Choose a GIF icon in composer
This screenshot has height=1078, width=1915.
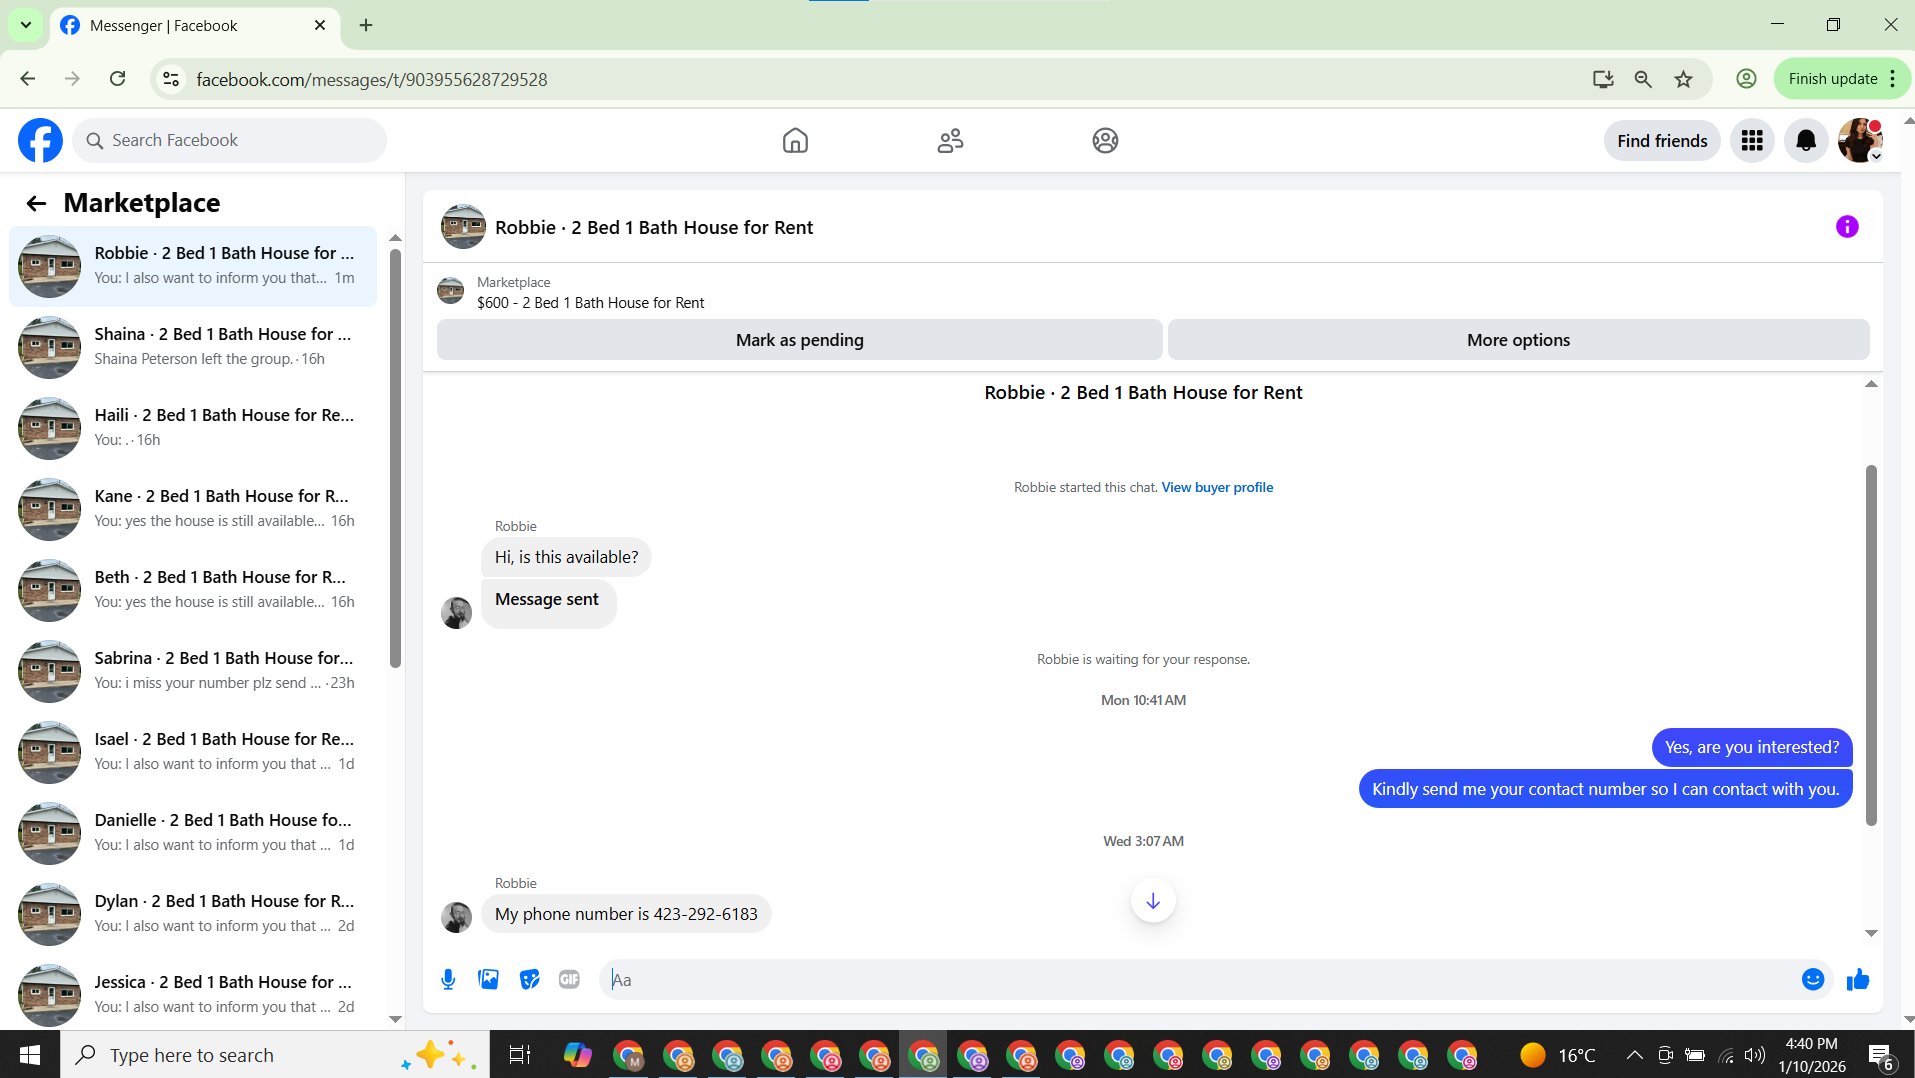click(569, 980)
